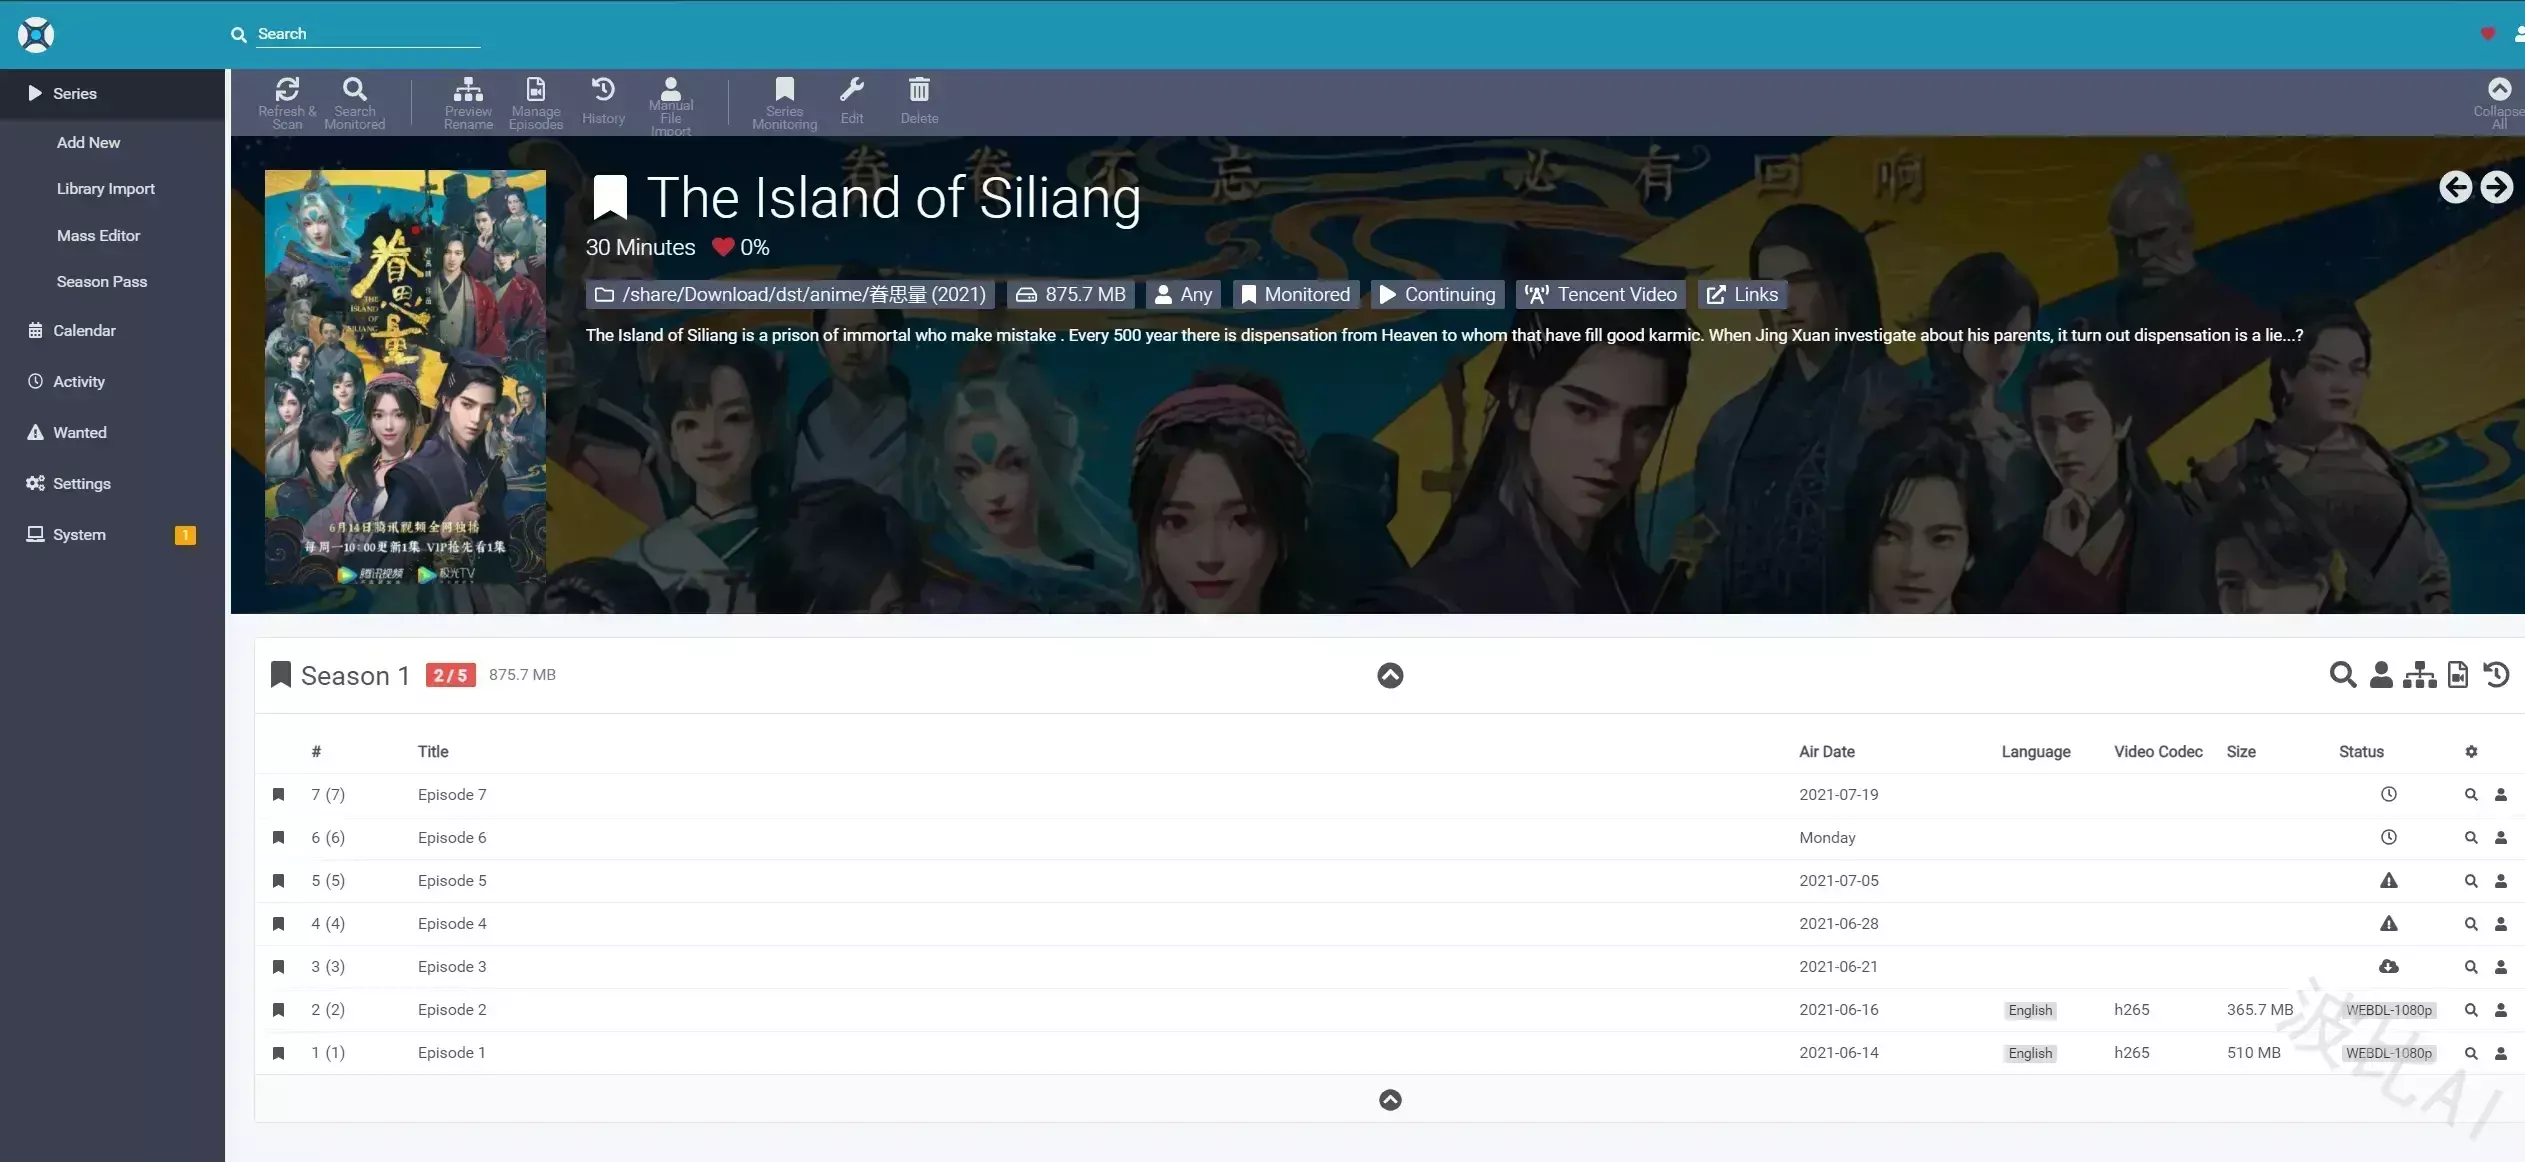Search Season 1 with magnifier icon
Viewport: 2525px width, 1162px height.
click(x=2342, y=675)
